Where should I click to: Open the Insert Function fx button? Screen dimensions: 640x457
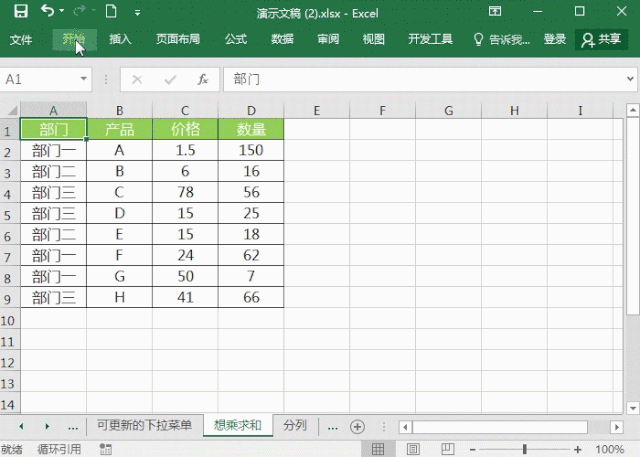pyautogui.click(x=203, y=79)
